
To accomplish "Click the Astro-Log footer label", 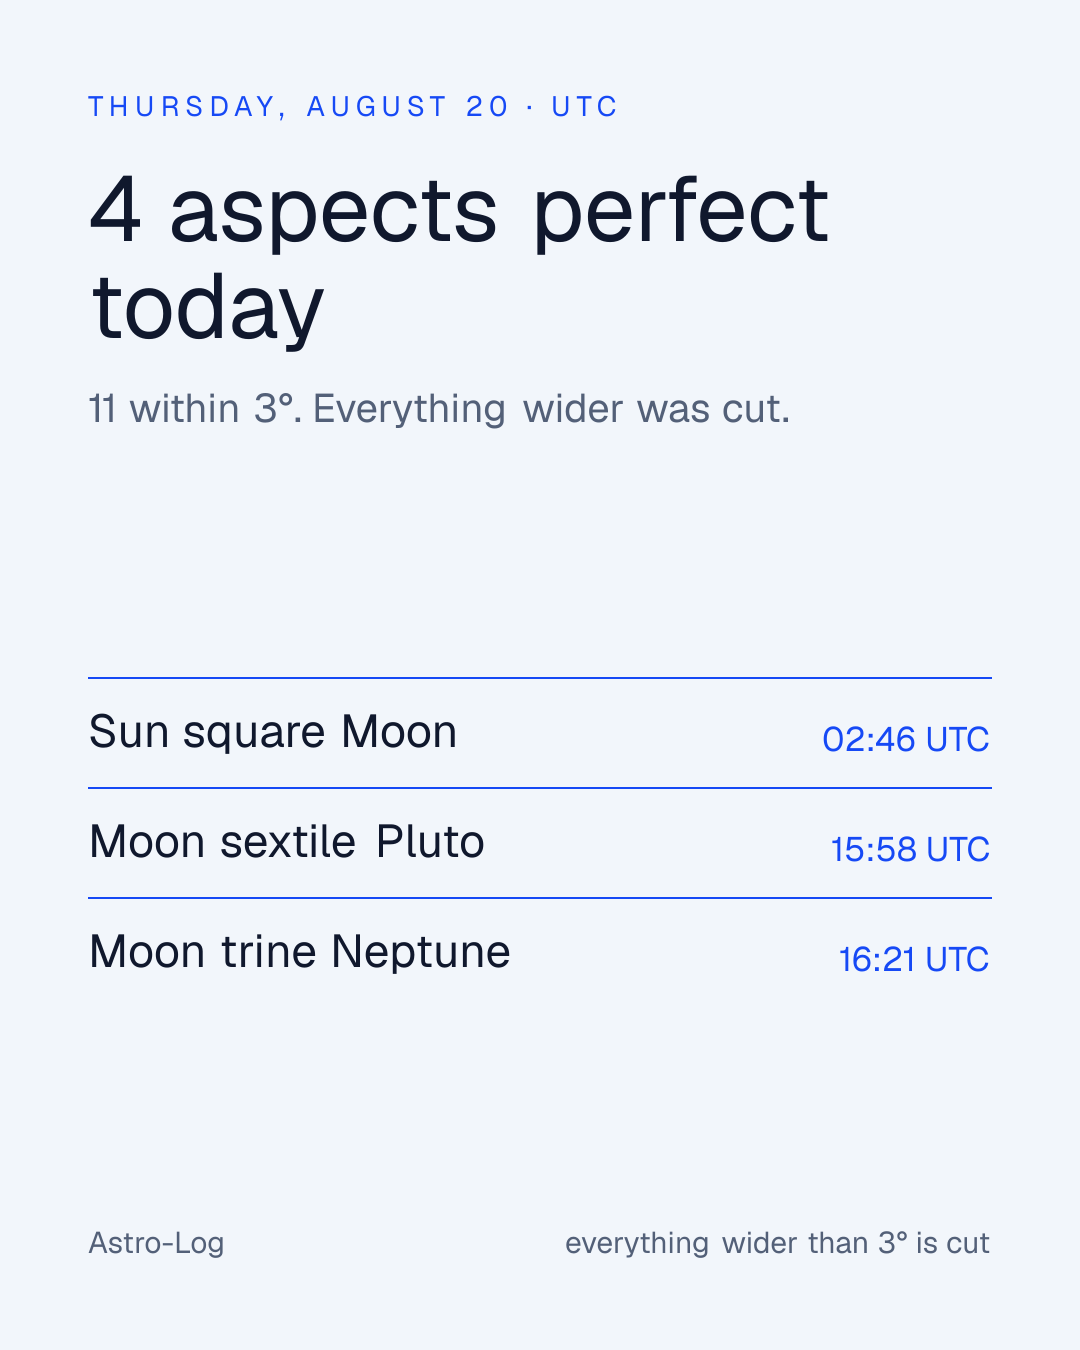I will point(156,1243).
